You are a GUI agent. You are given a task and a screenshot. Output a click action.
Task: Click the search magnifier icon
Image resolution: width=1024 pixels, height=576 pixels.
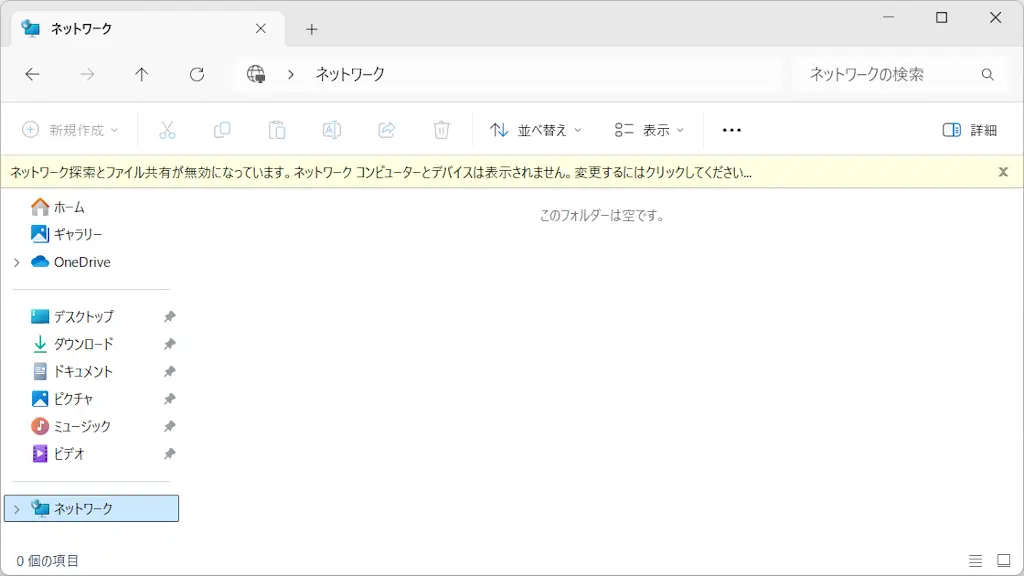pyautogui.click(x=988, y=74)
